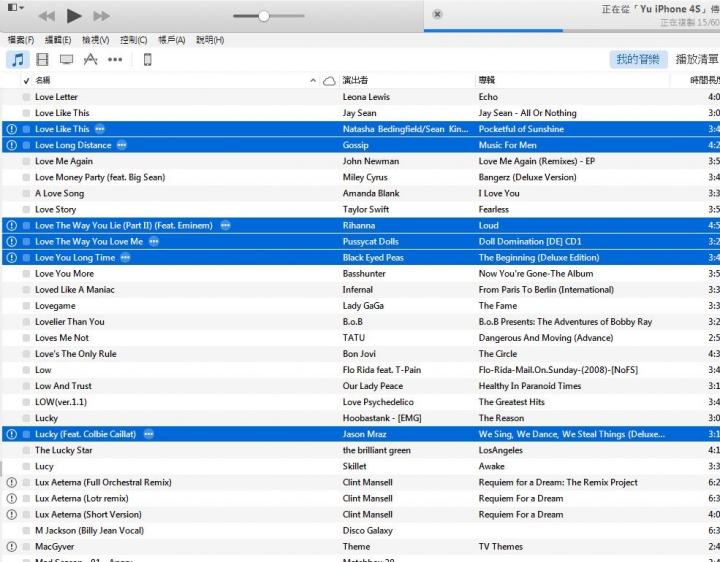Click the warning icon beside MacGyver

click(12, 547)
